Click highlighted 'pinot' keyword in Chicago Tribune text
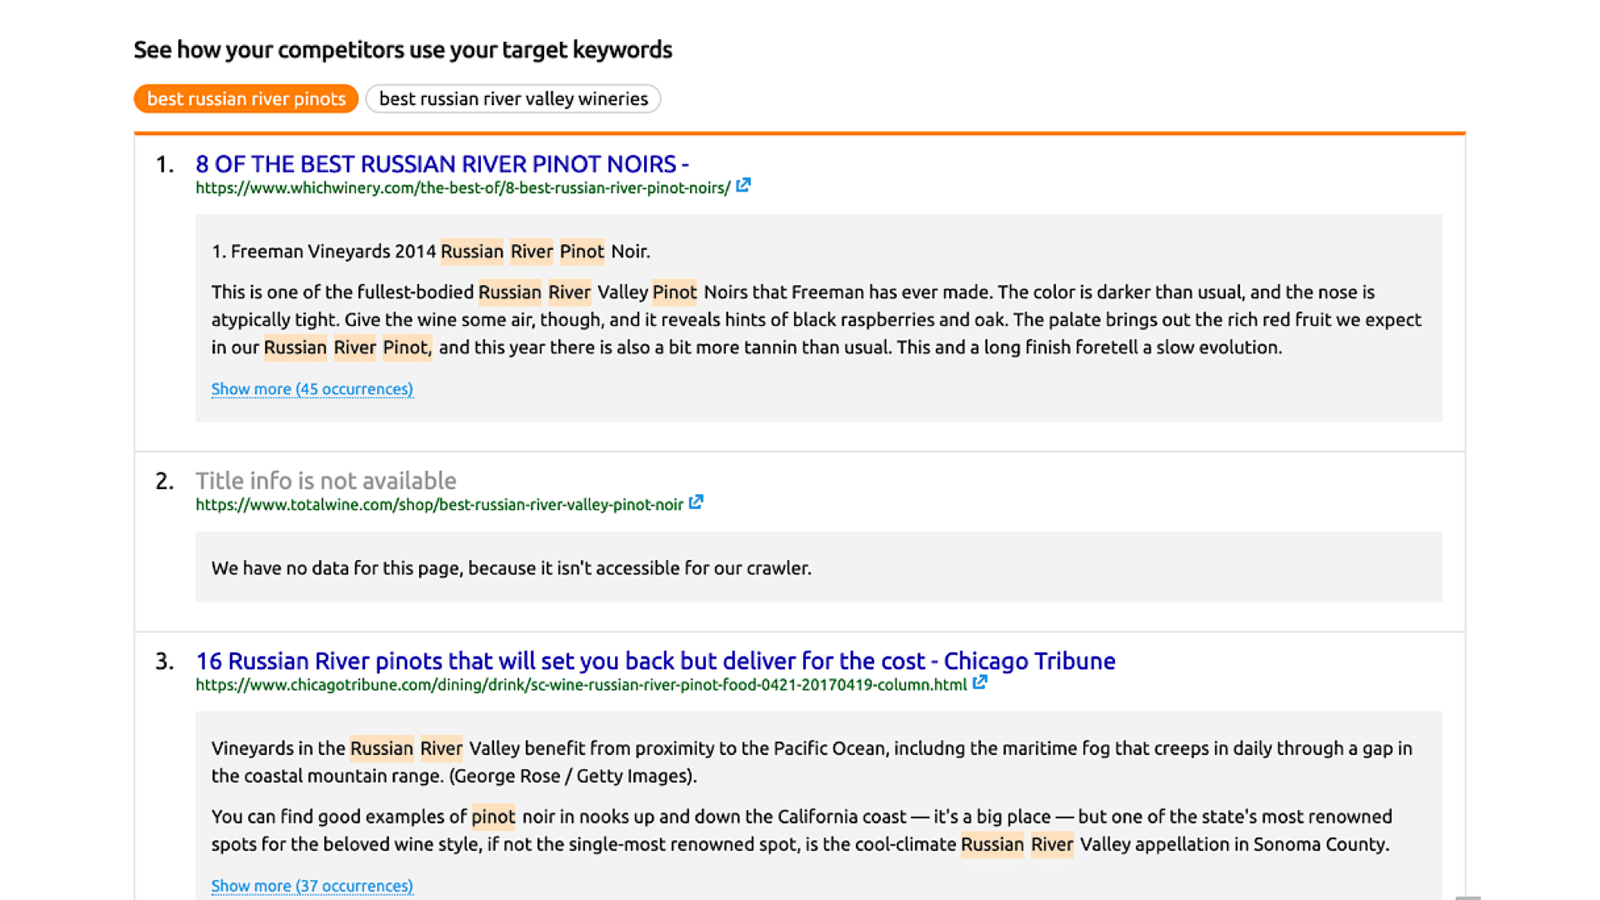The width and height of the screenshot is (1600, 900). pos(493,816)
